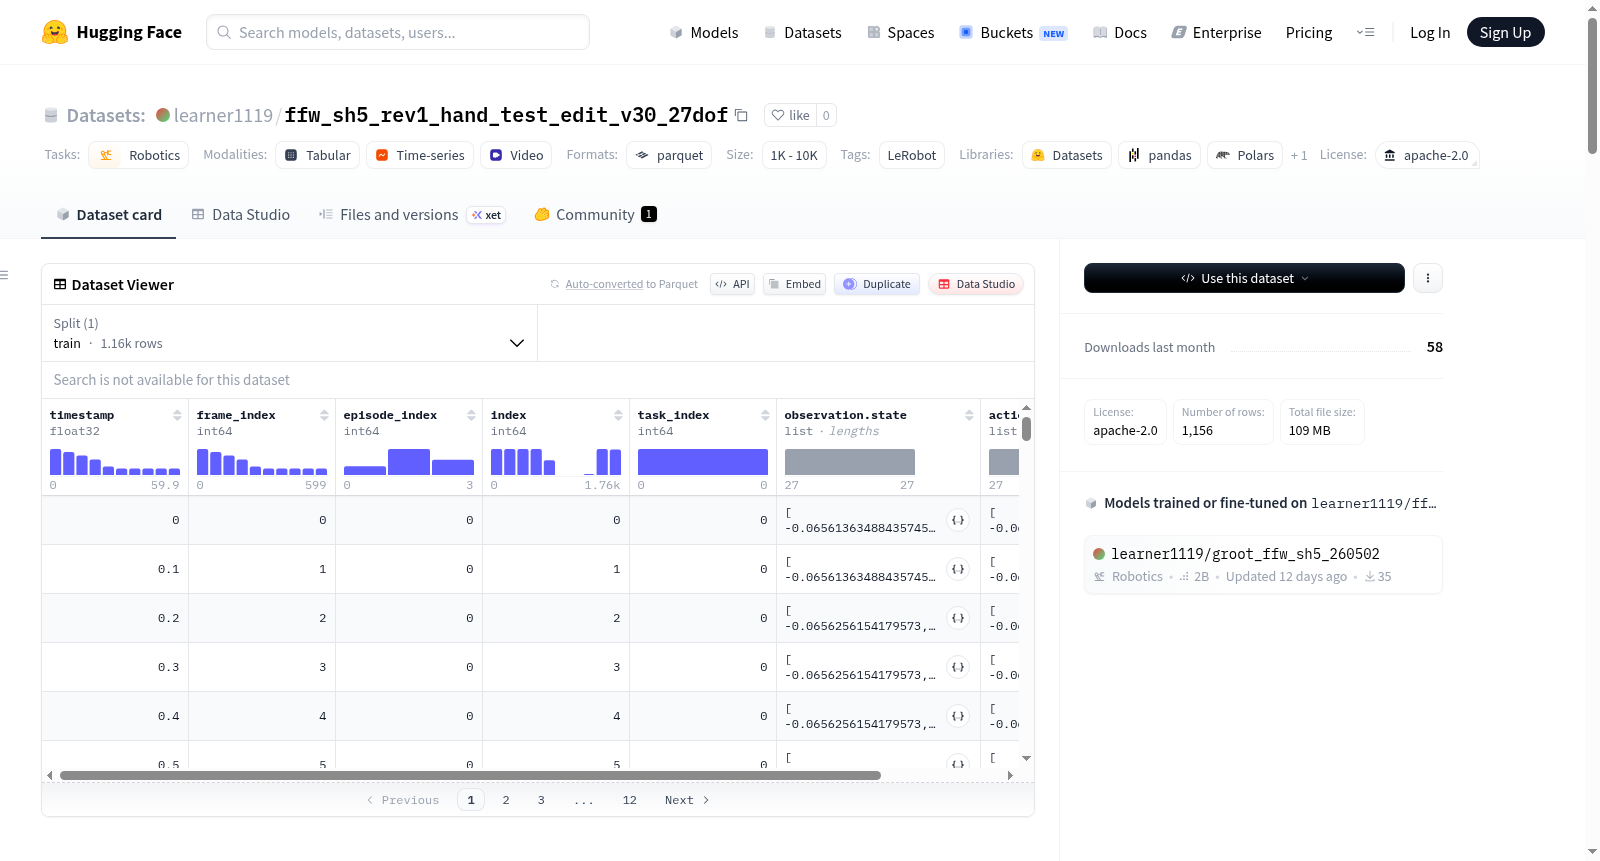Viewport: 1600px width, 861px height.
Task: Expand the observation.state cell in row 0.4
Action: pyautogui.click(x=958, y=716)
